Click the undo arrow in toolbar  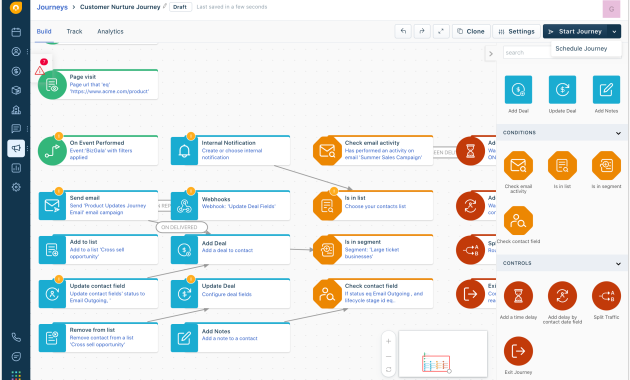click(x=403, y=31)
